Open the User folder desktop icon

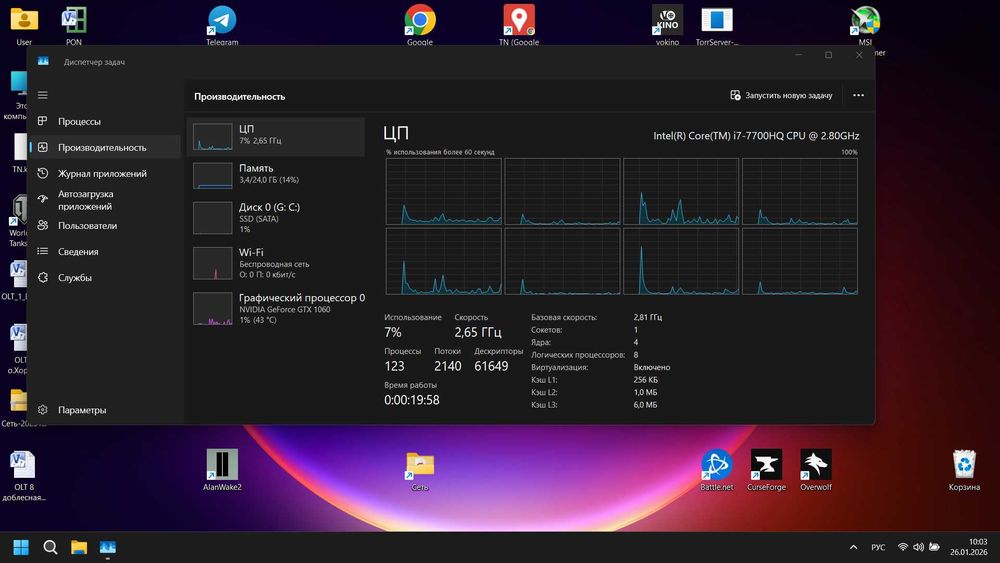click(24, 25)
